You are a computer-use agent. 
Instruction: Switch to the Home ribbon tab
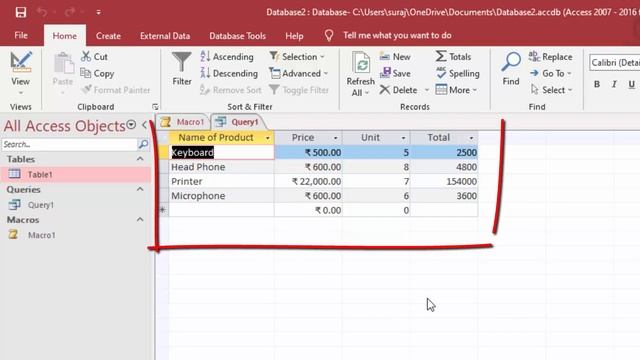pos(64,36)
